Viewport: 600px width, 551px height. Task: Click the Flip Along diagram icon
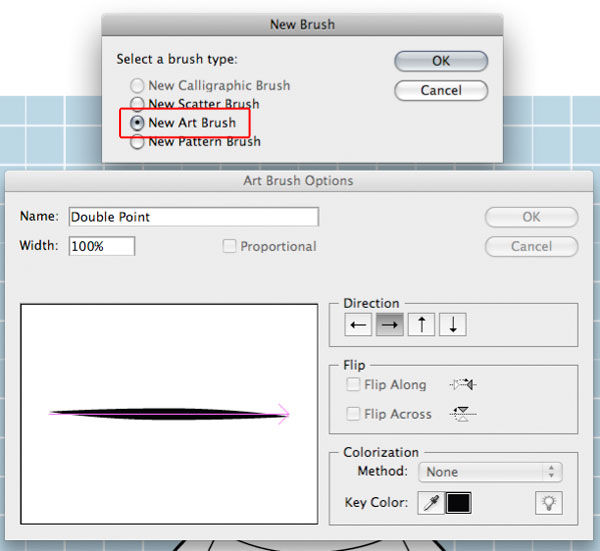point(463,384)
